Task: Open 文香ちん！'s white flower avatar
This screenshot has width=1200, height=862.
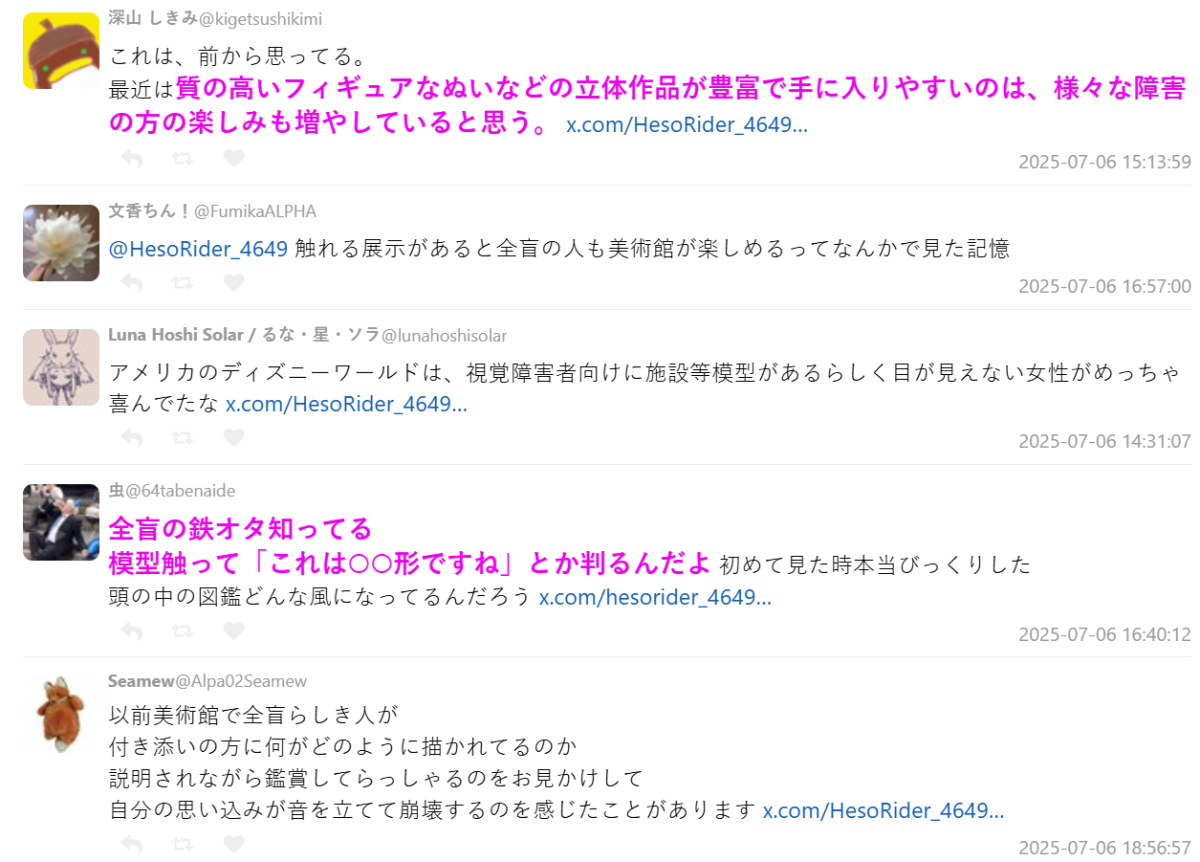Action: point(61,243)
